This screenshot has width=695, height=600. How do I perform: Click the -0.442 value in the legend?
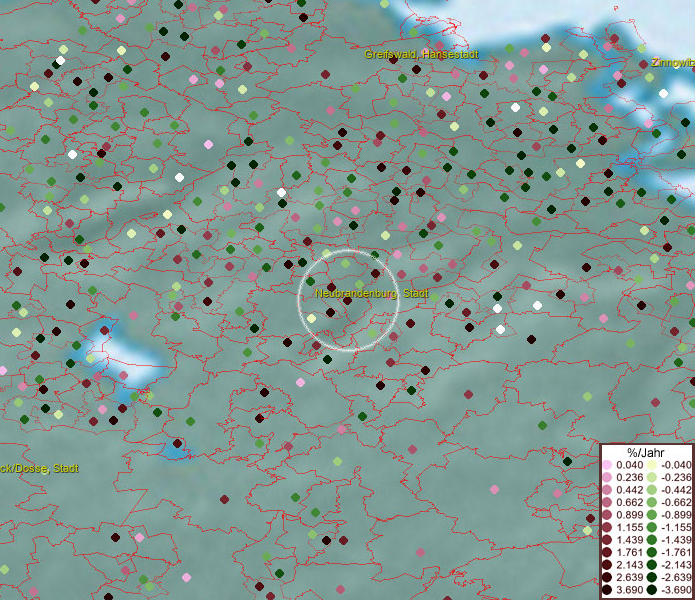point(676,490)
